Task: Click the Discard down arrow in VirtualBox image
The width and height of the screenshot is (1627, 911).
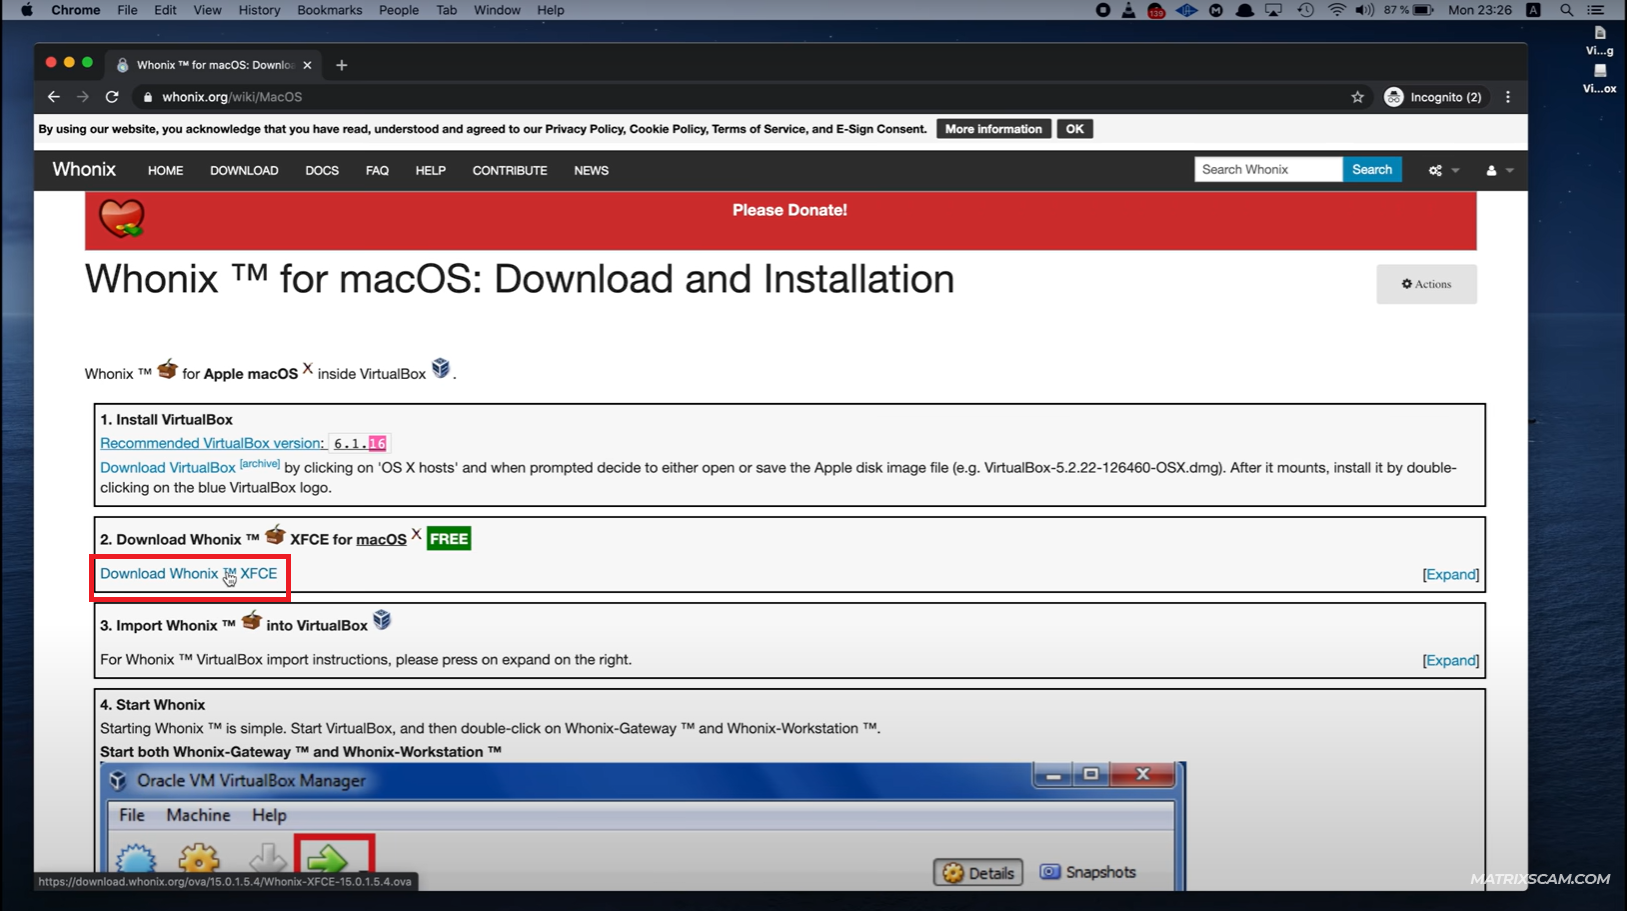Action: (x=267, y=859)
